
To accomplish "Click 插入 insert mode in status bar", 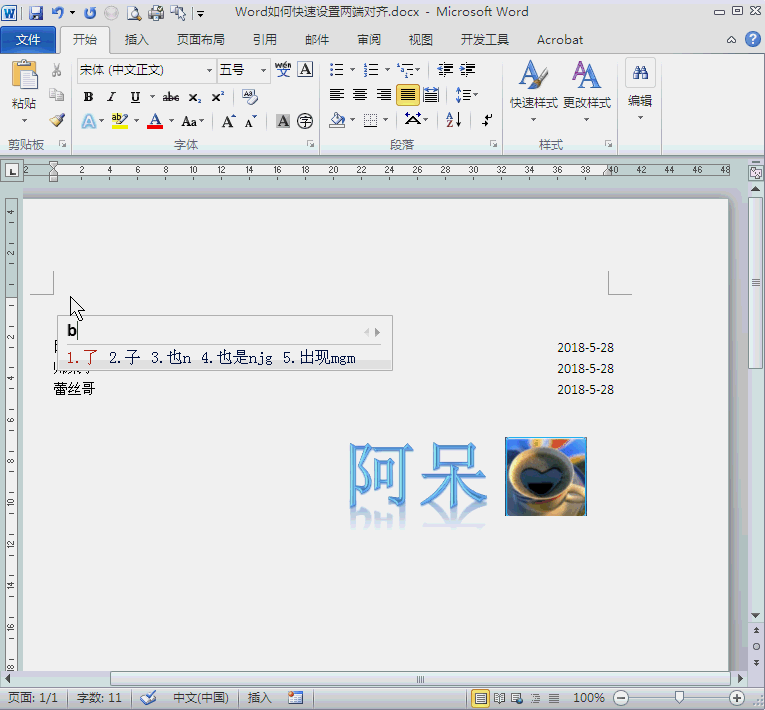I will pyautogui.click(x=259, y=697).
